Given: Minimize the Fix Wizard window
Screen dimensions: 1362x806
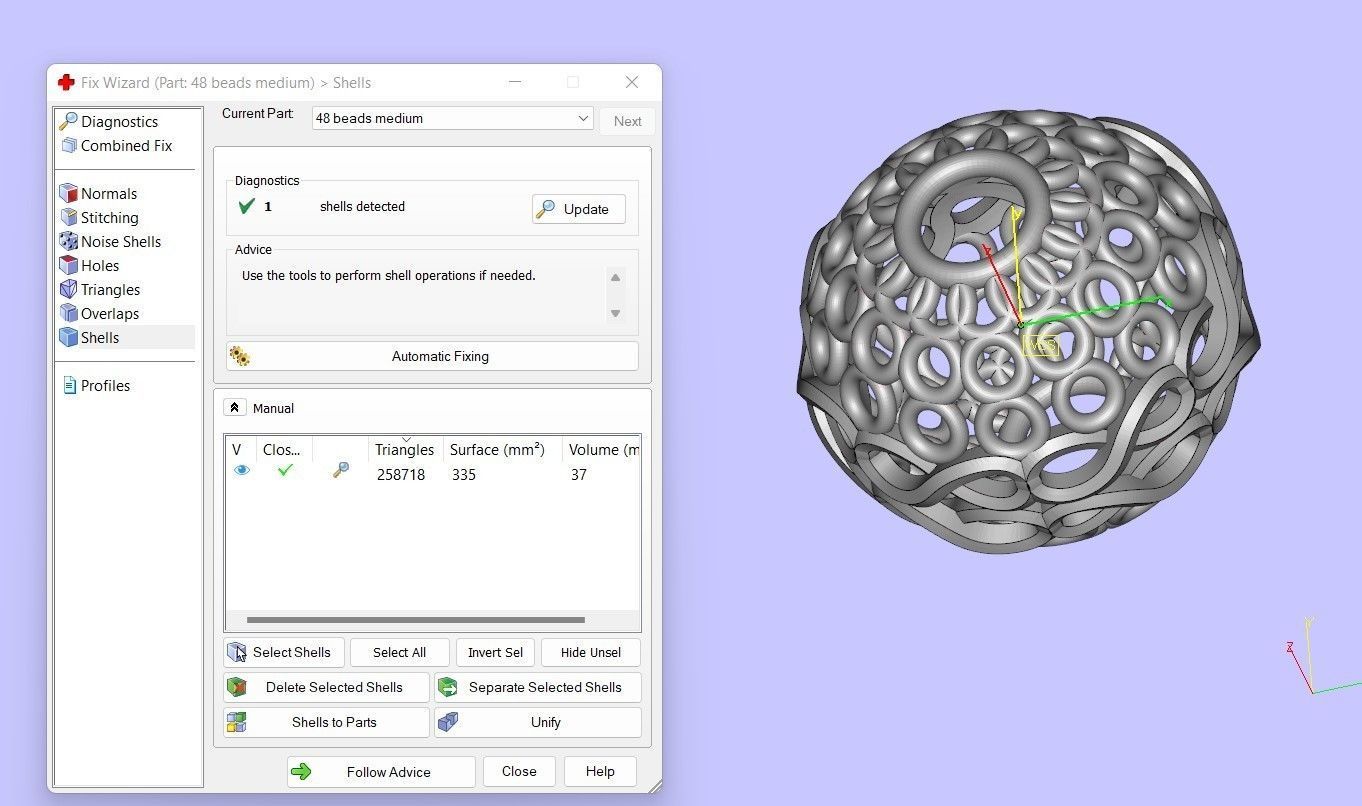Looking at the screenshot, I should tap(514, 82).
